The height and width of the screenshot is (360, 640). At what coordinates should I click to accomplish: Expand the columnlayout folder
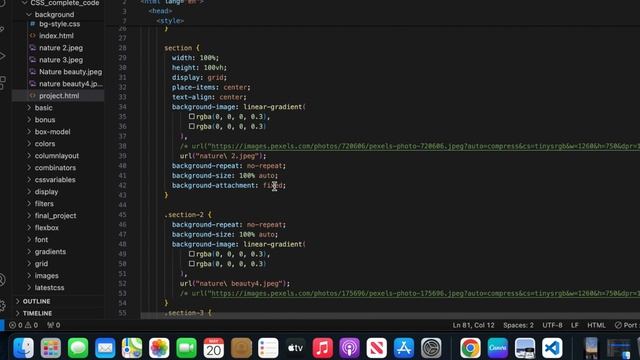(57, 156)
